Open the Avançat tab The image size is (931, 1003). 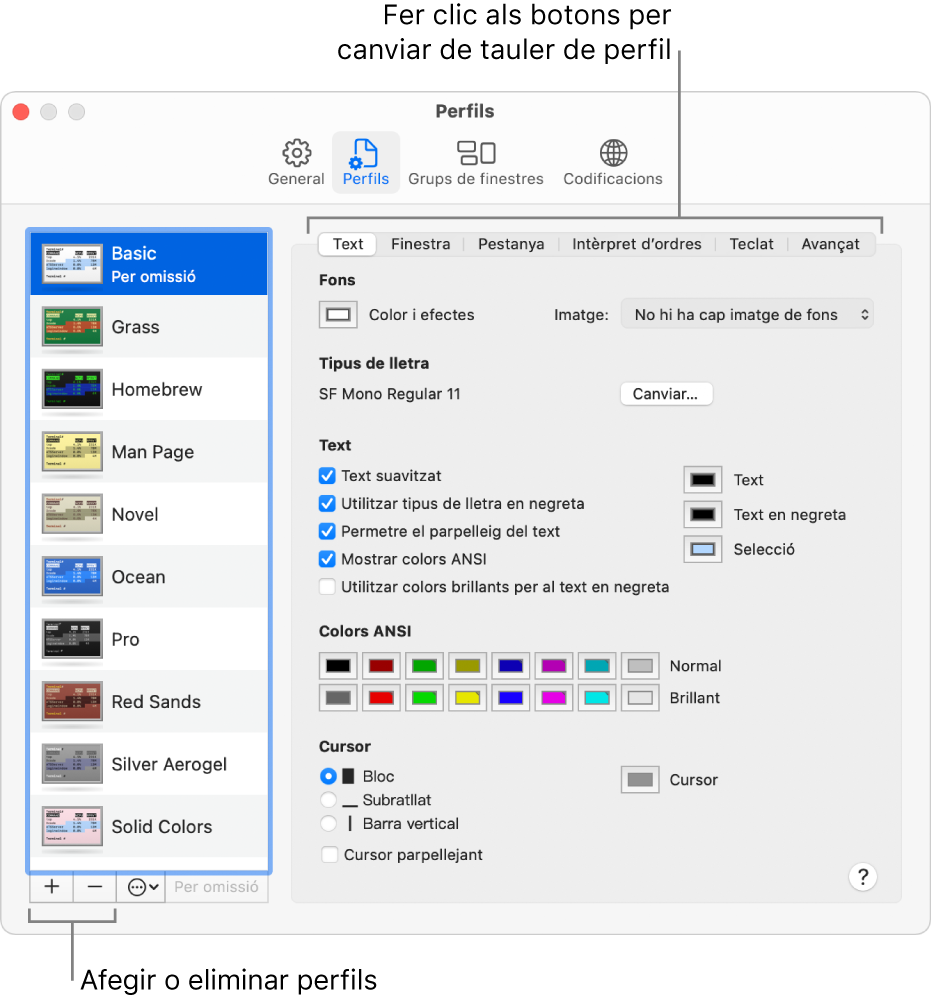click(830, 244)
